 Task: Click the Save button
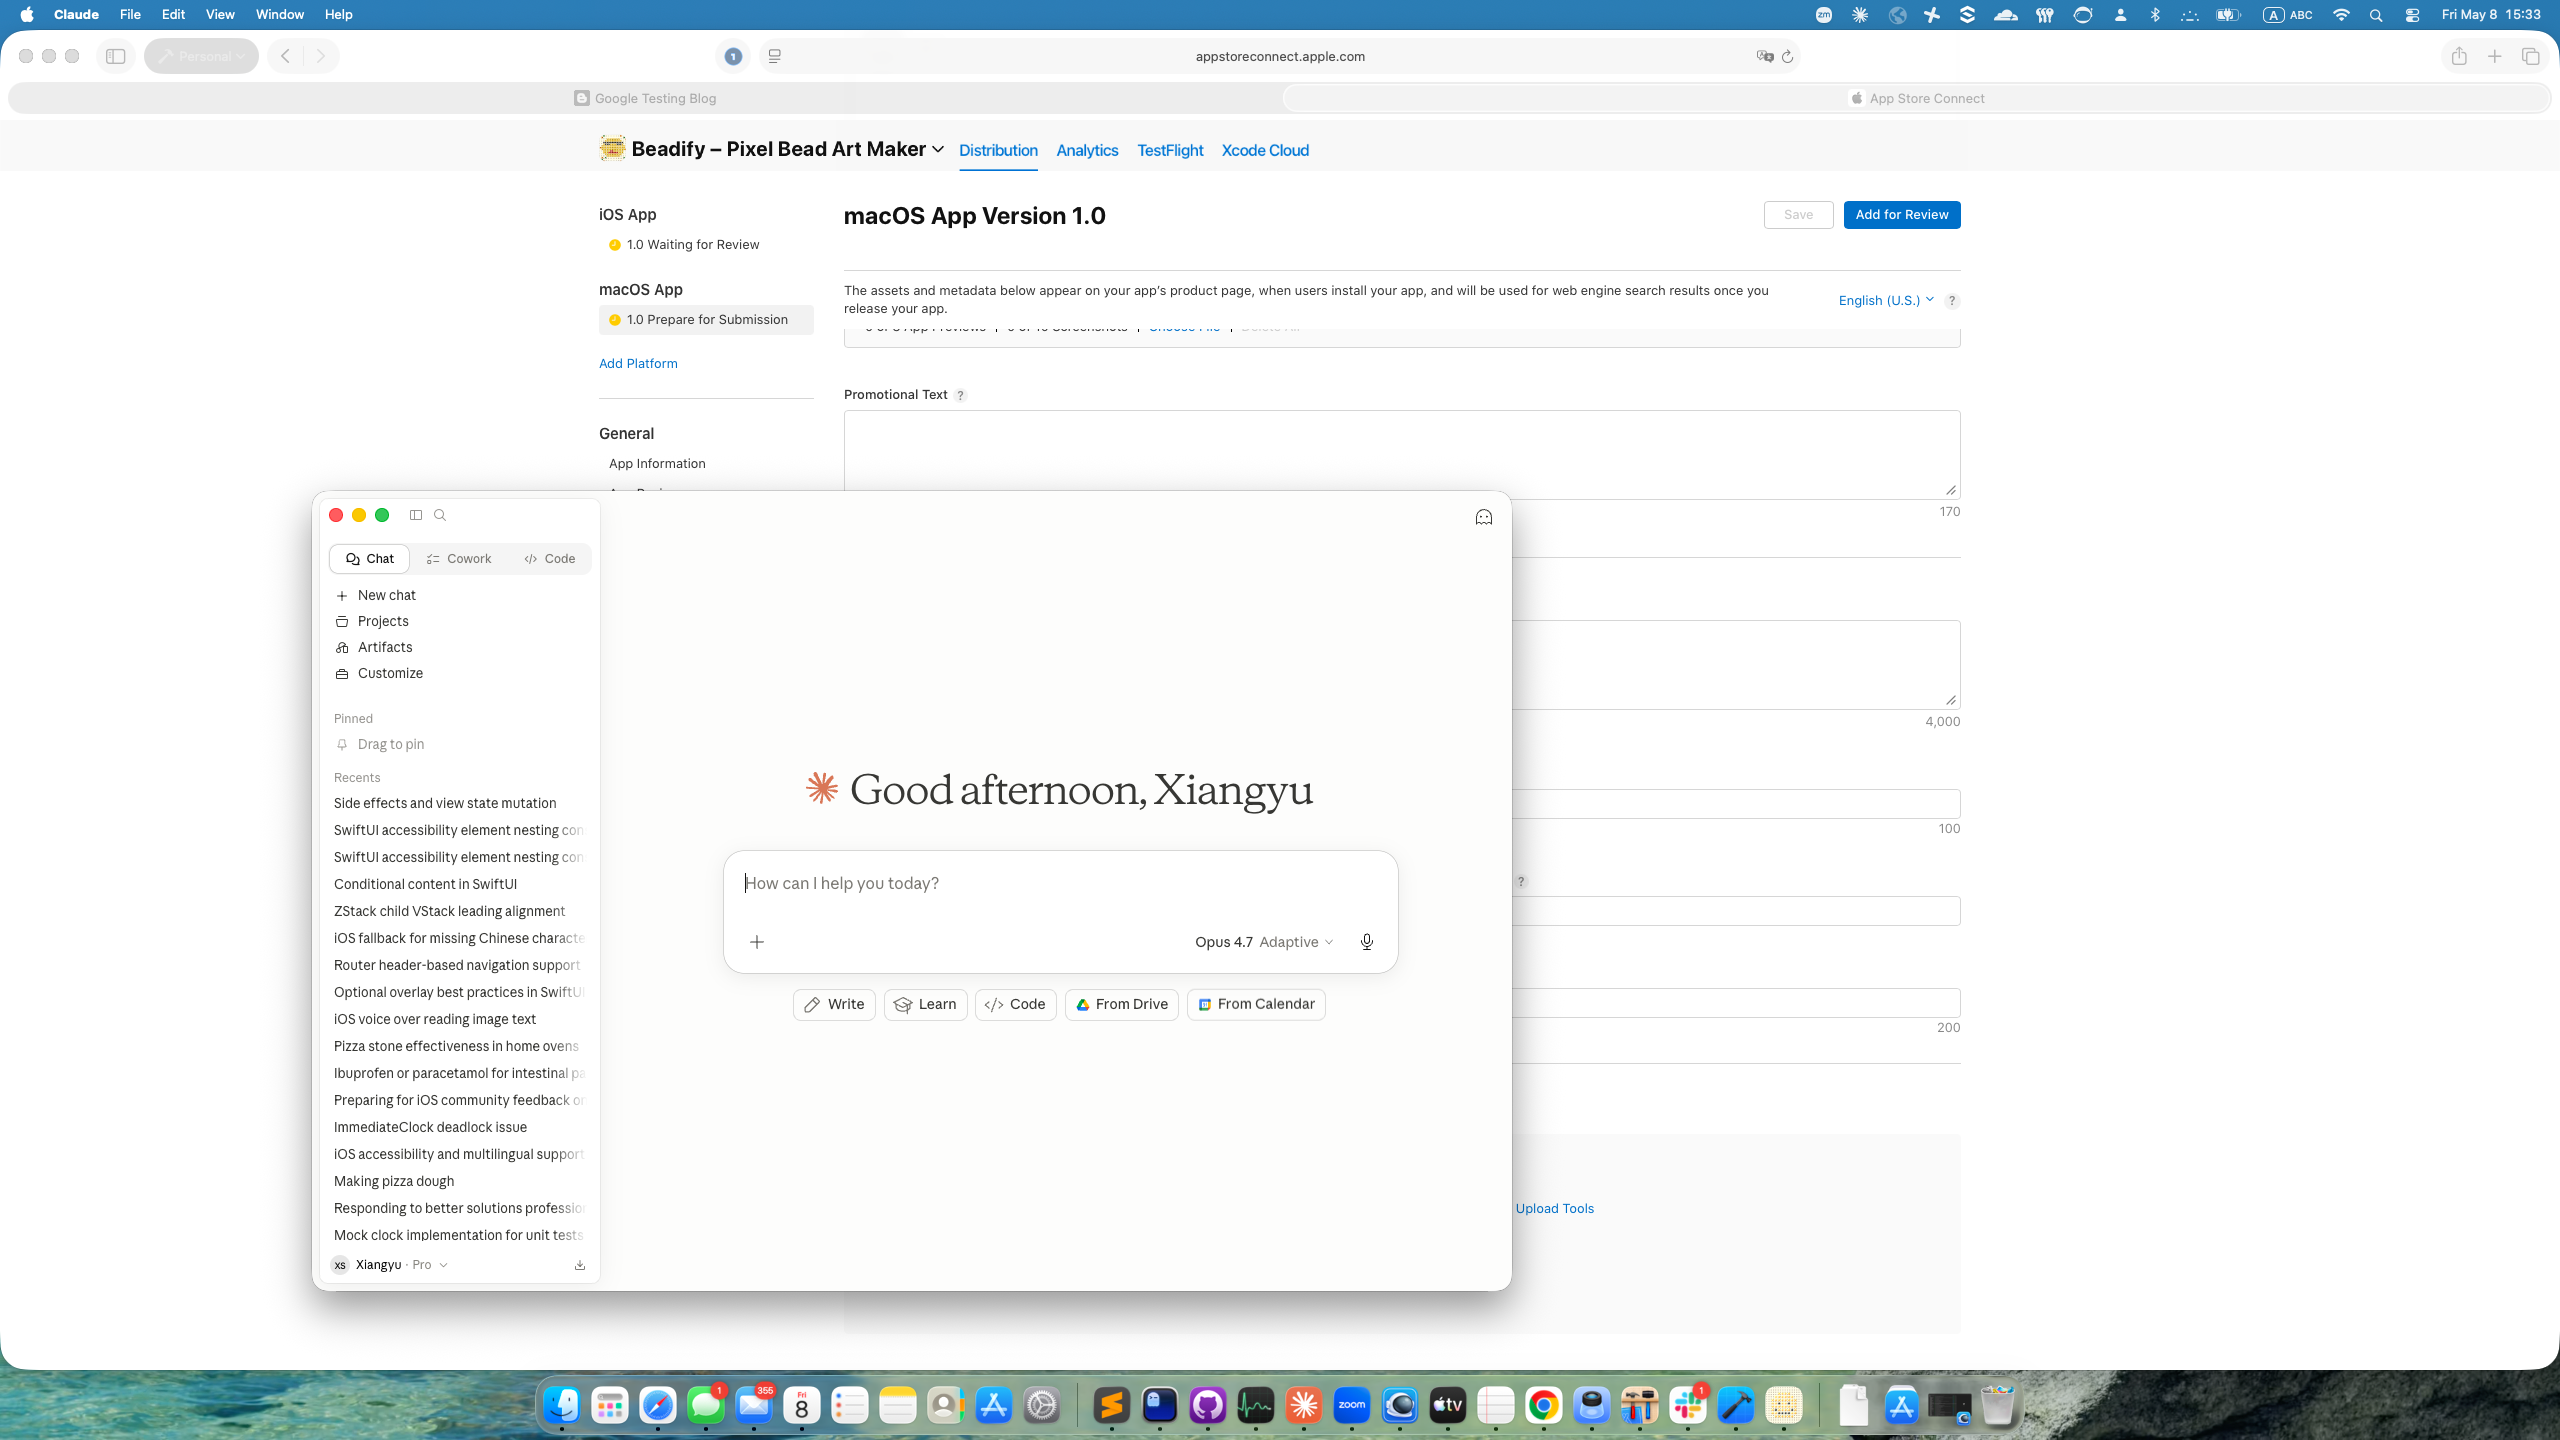[x=1798, y=215]
